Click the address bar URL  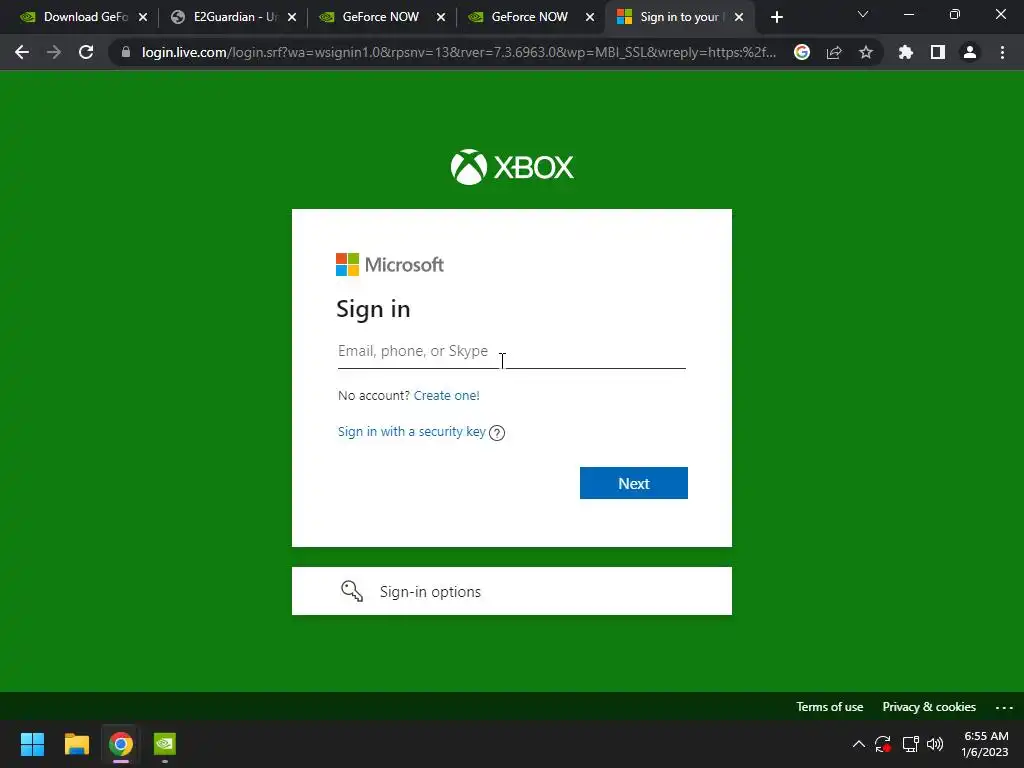coord(458,52)
